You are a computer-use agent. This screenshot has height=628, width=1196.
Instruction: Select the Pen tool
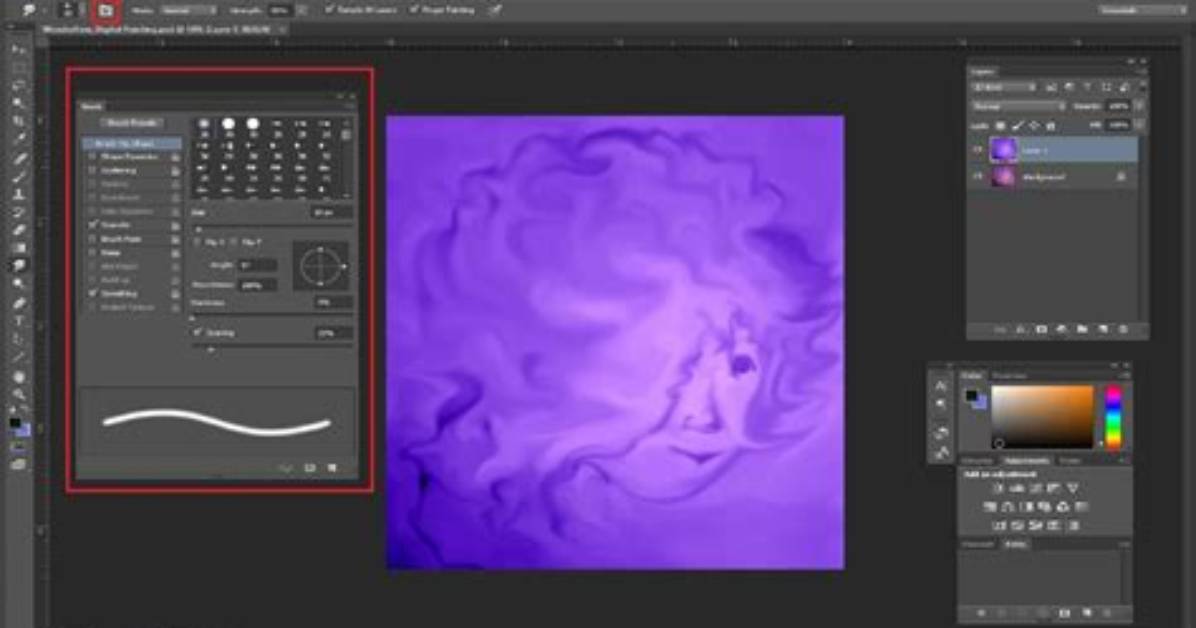click(18, 303)
